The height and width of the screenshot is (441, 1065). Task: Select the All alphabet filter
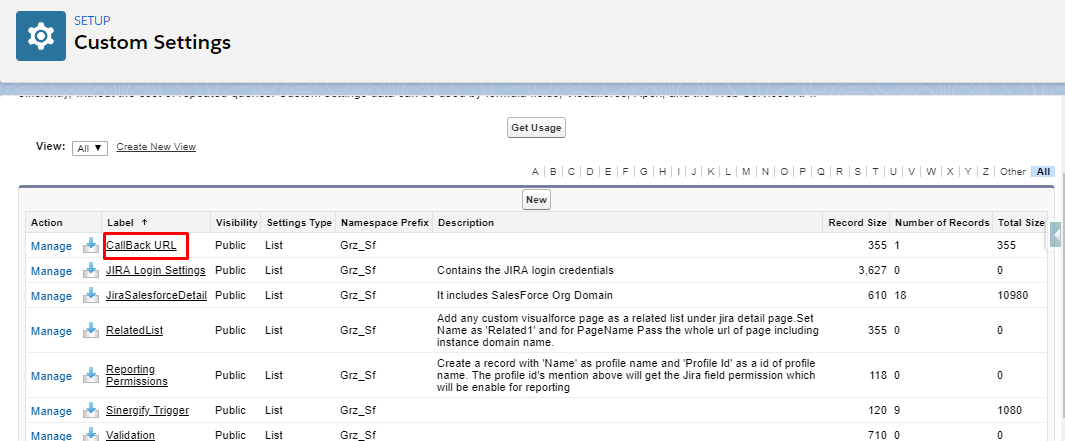(x=1043, y=172)
